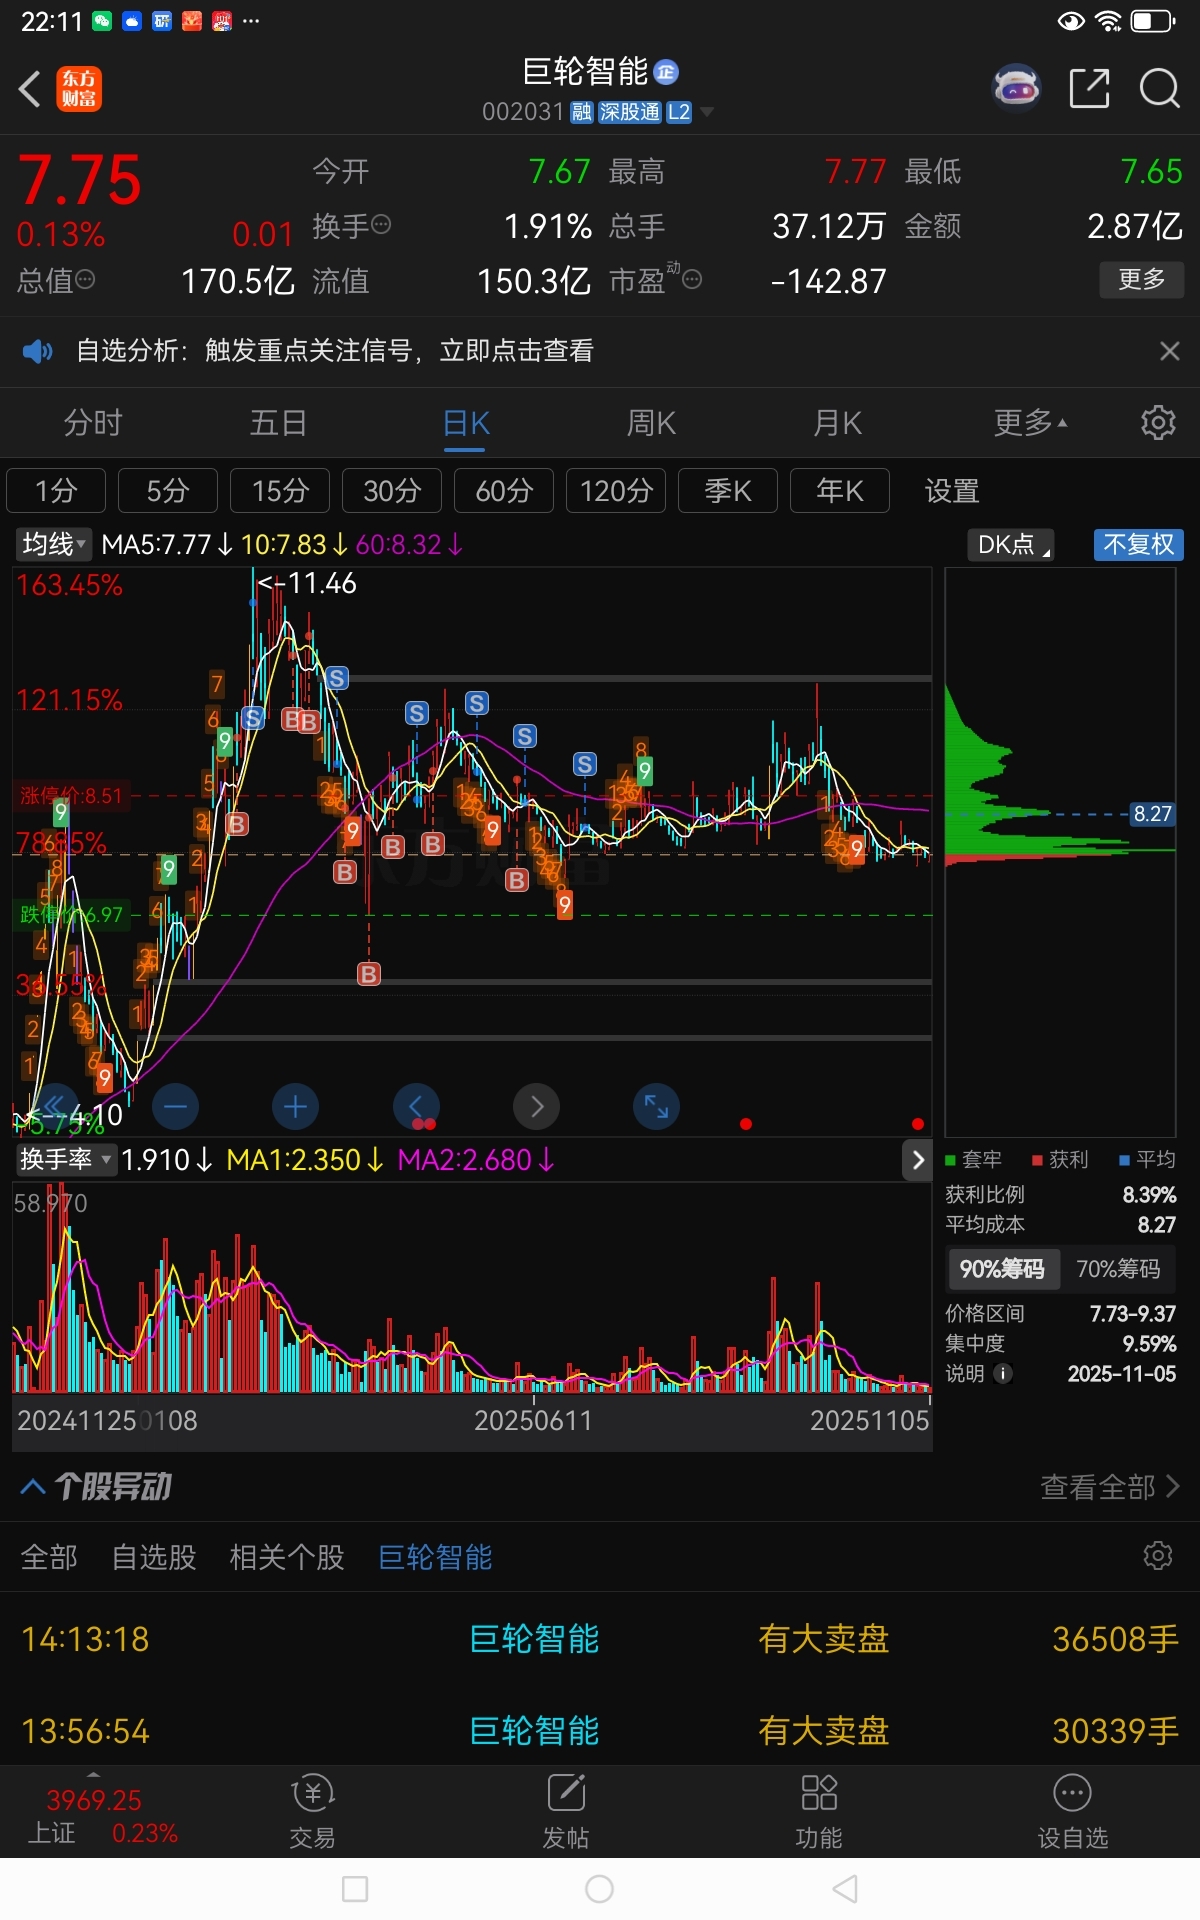This screenshot has height=1920, width=1200.
Task: Open the 换手率 indicator dropdown
Action: click(65, 1159)
